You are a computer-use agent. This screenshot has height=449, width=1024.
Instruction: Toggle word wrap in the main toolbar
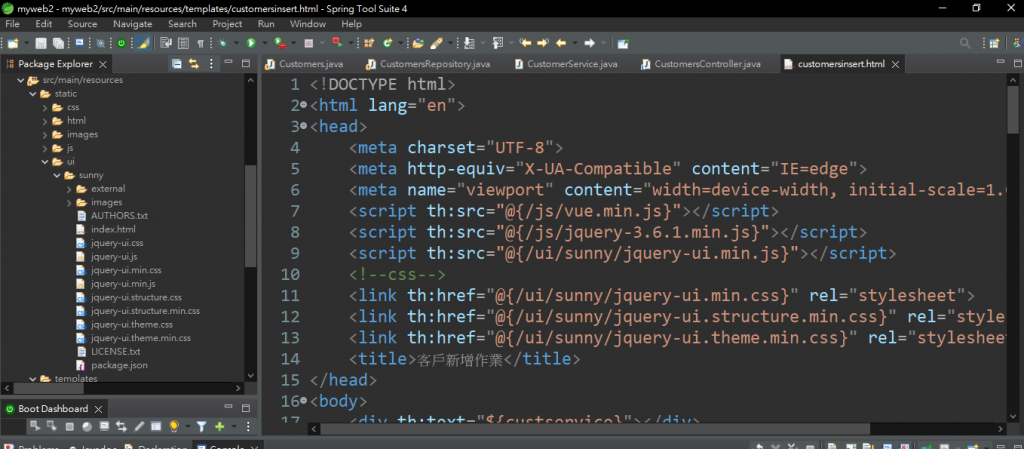[x=166, y=43]
